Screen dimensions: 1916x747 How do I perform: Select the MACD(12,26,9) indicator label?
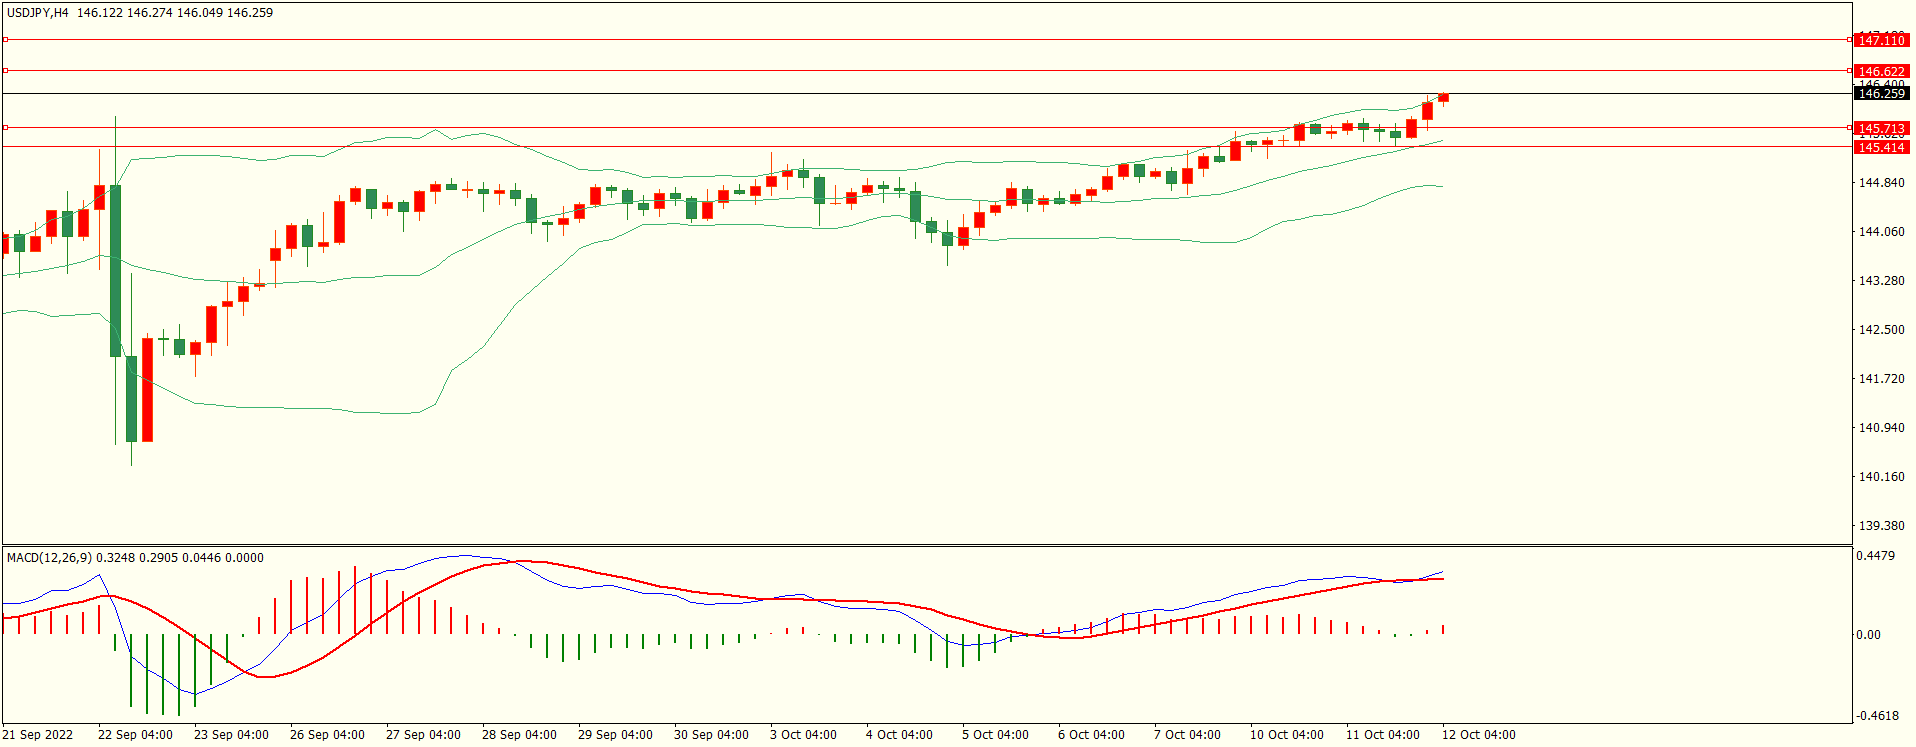[49, 558]
